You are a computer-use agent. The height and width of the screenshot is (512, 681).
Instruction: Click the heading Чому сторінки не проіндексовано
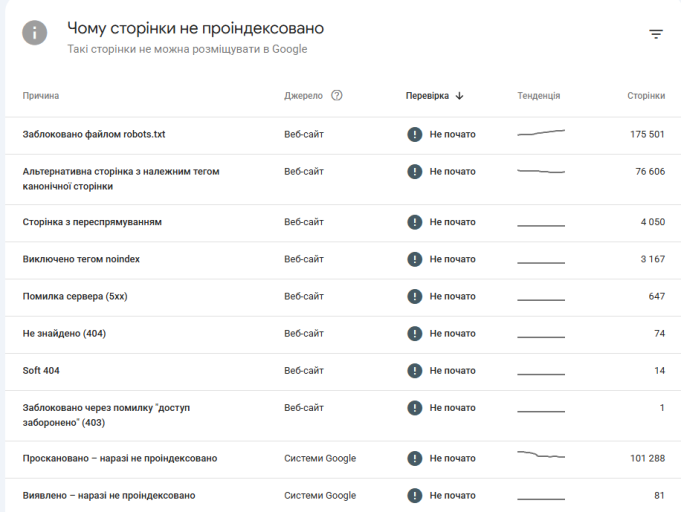pyautogui.click(x=195, y=28)
